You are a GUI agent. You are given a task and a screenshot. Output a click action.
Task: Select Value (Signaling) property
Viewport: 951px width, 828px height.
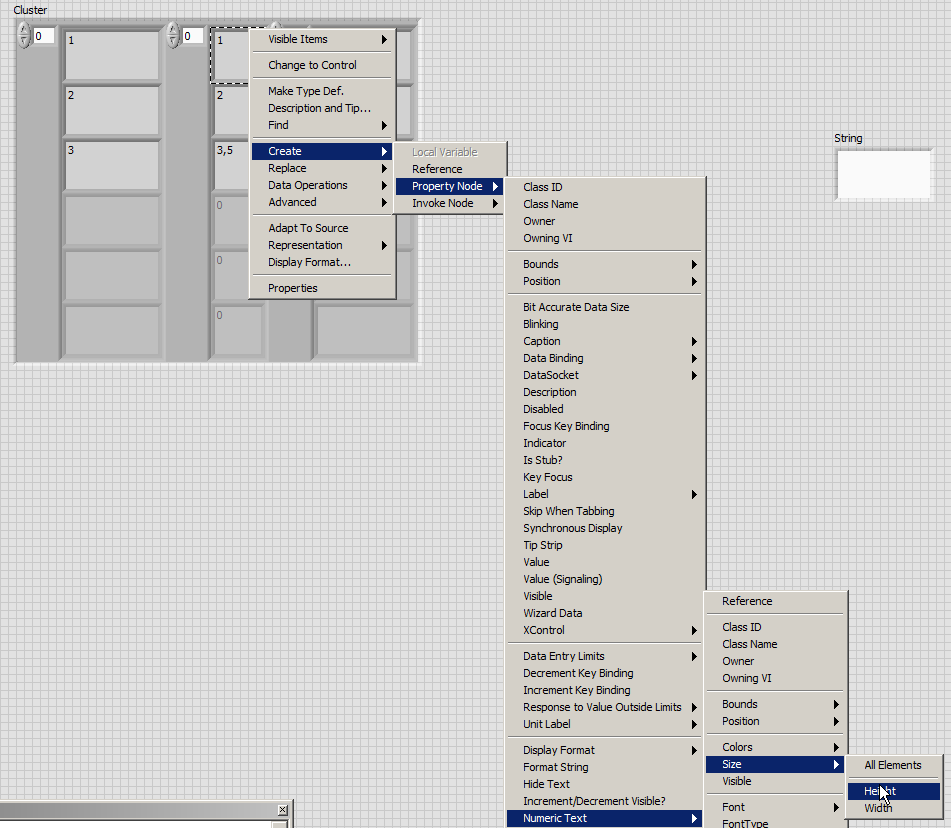pos(562,579)
